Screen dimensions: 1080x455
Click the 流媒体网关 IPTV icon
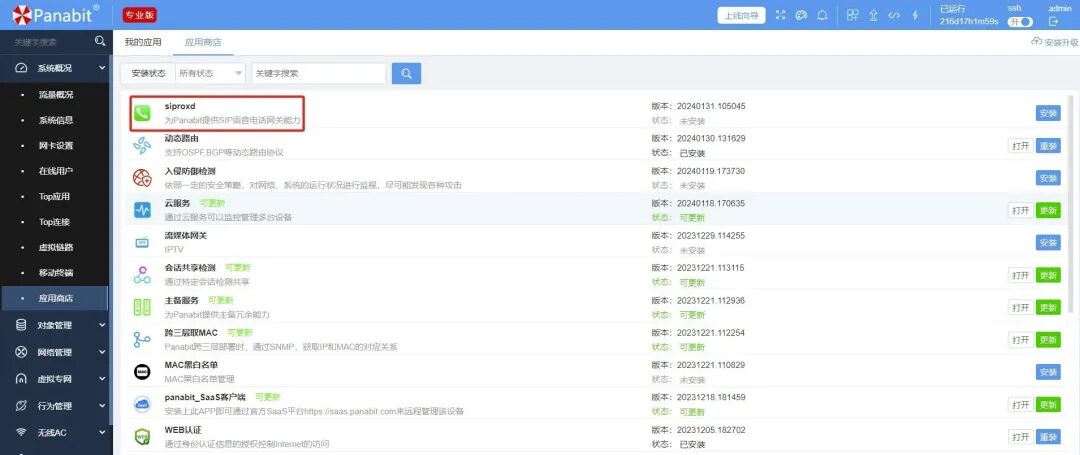(x=142, y=242)
